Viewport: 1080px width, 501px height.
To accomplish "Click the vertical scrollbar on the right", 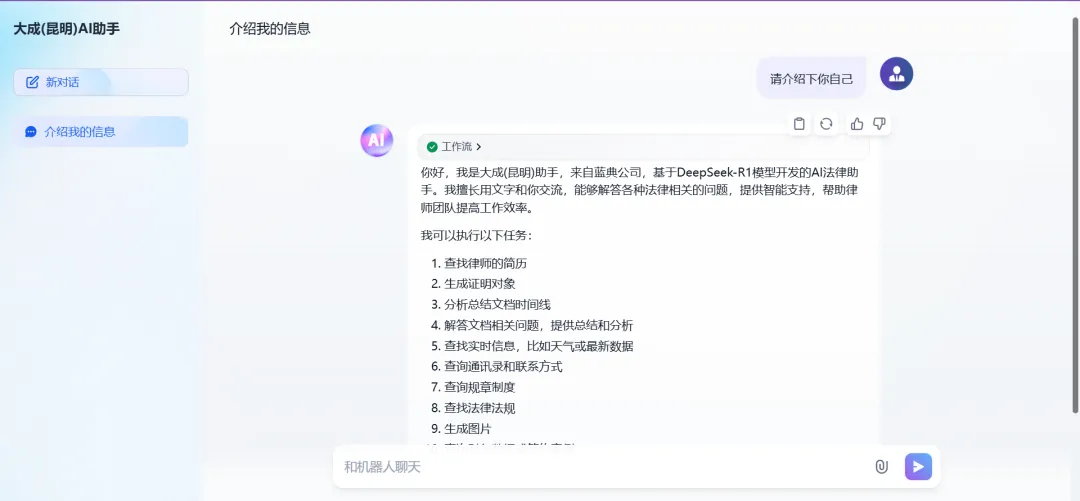I will point(1076,214).
